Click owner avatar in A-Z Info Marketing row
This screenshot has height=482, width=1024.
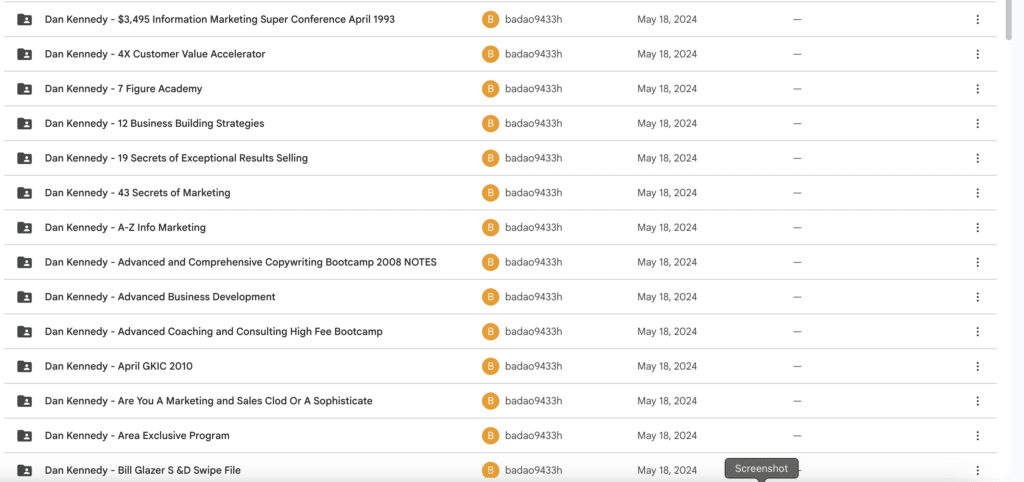[490, 227]
